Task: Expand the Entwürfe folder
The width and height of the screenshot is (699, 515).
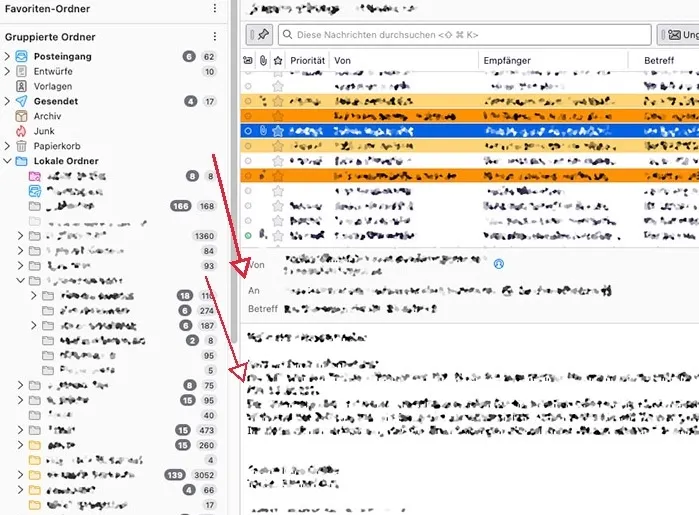Action: [7, 71]
